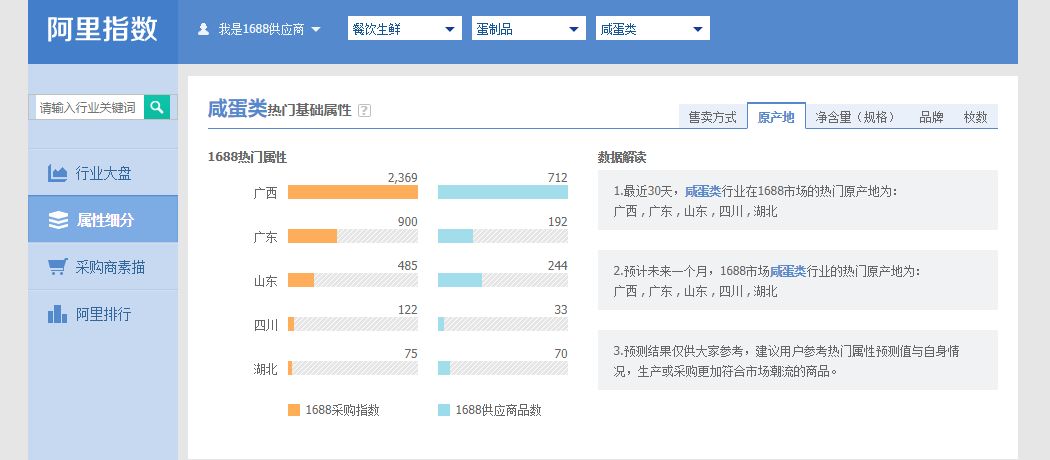Click the question mark help icon
This screenshot has height=460, width=1050.
click(x=364, y=110)
